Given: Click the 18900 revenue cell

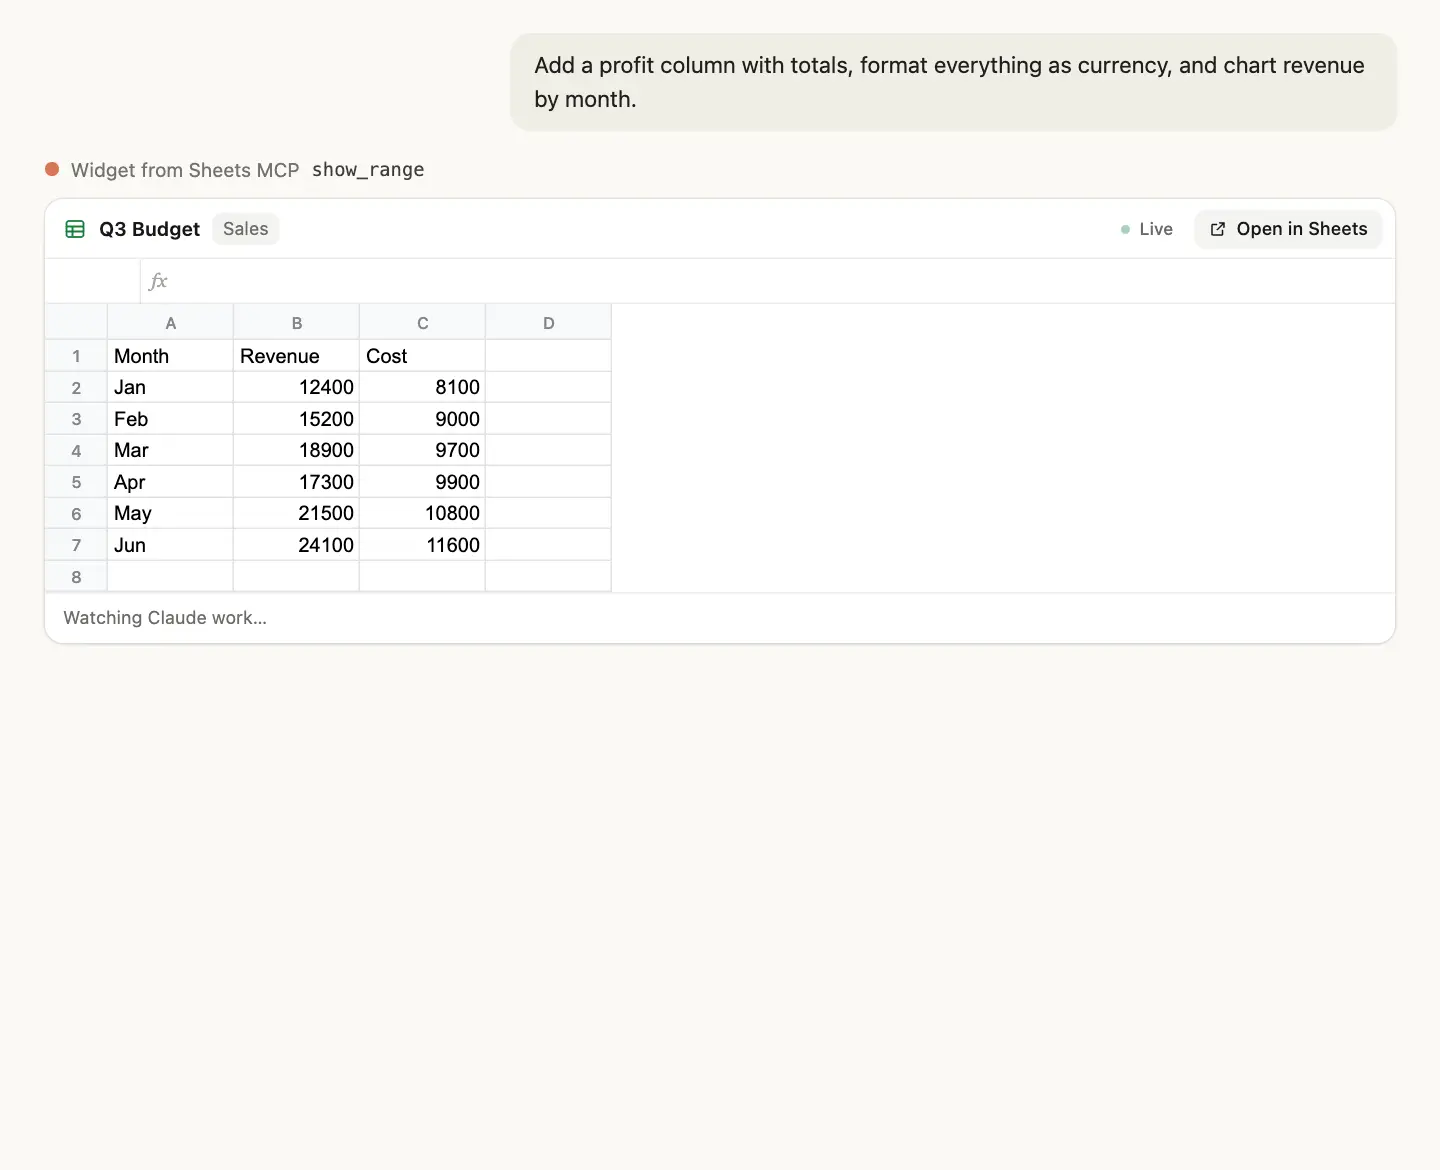Looking at the screenshot, I should pos(297,450).
